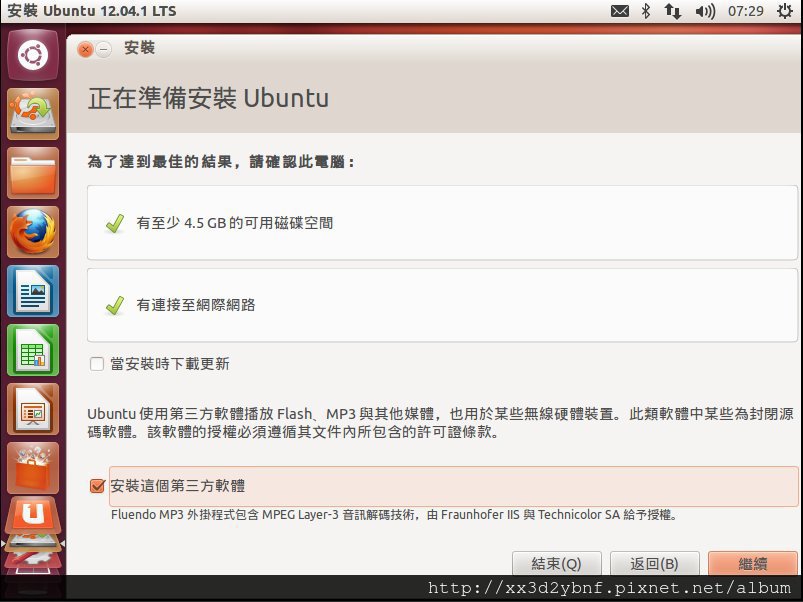
Task: Click the Install Ubuntu launcher icon
Action: (33, 114)
